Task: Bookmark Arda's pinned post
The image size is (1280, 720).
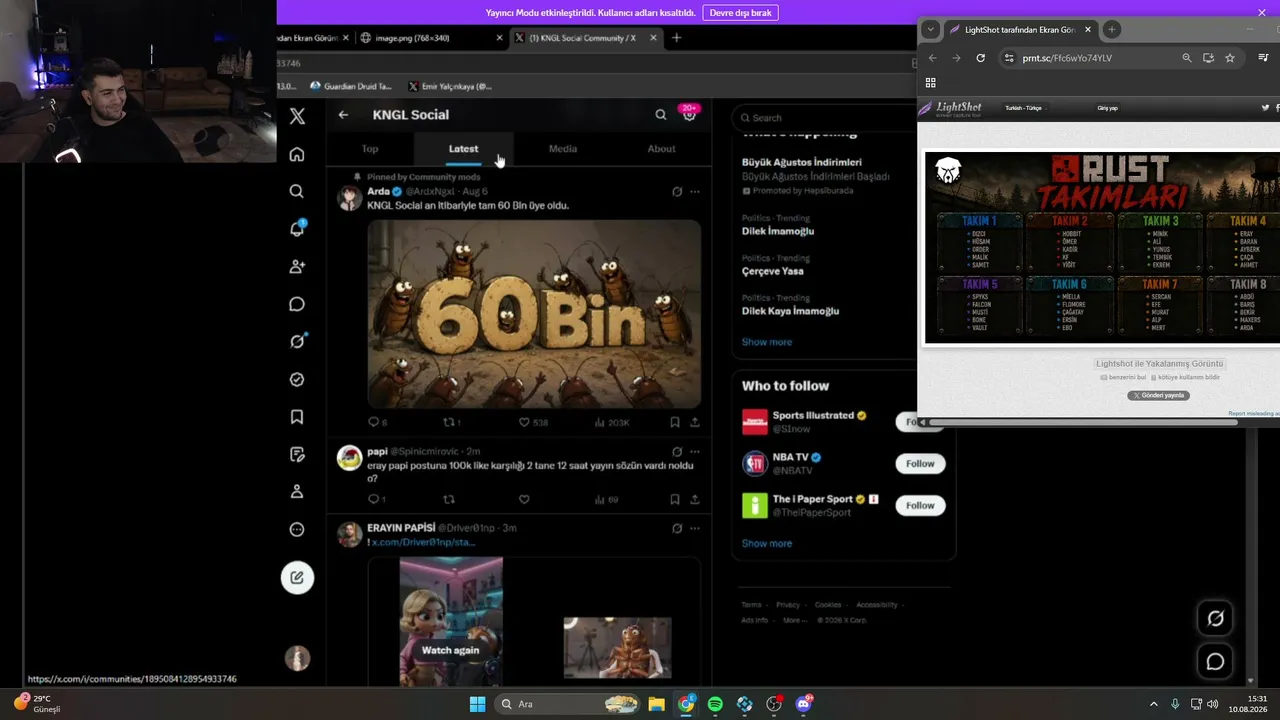Action: [675, 423]
